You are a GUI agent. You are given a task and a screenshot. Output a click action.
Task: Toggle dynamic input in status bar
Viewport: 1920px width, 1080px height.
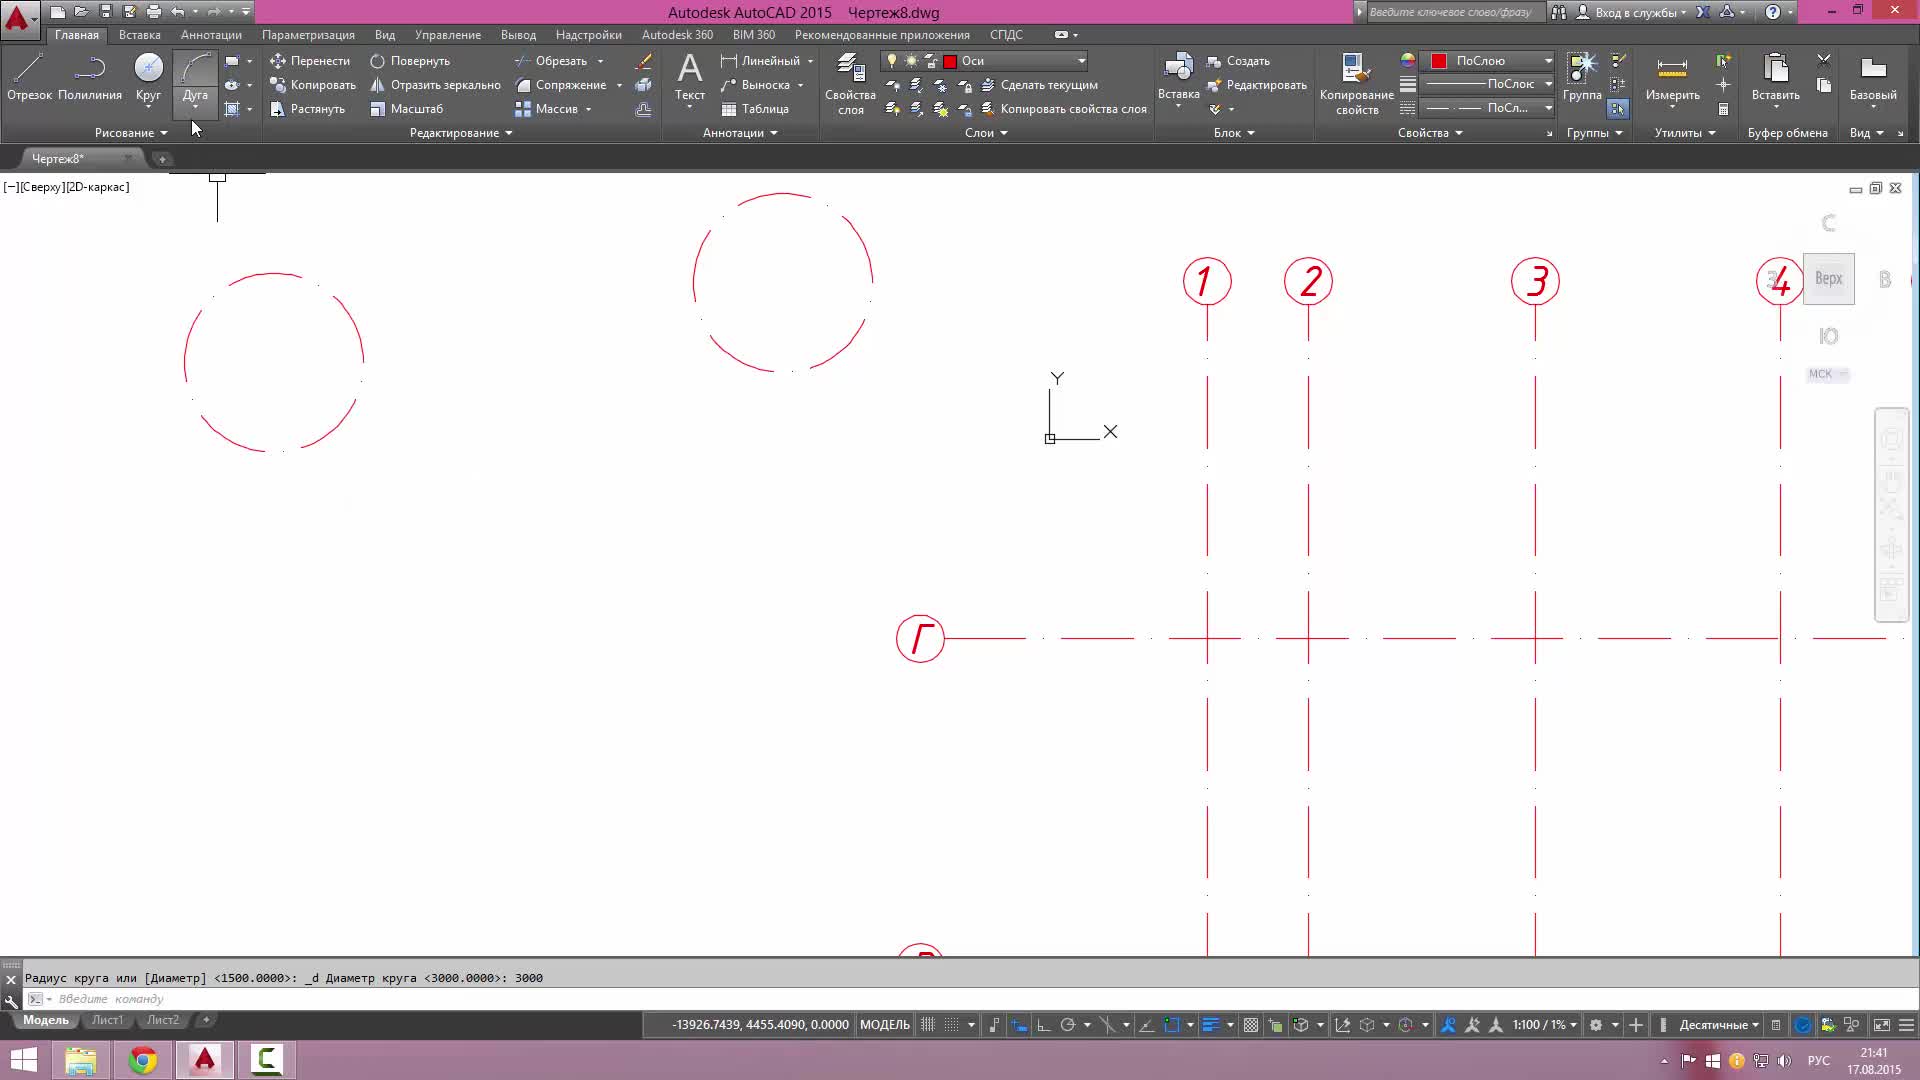pyautogui.click(x=1019, y=1025)
